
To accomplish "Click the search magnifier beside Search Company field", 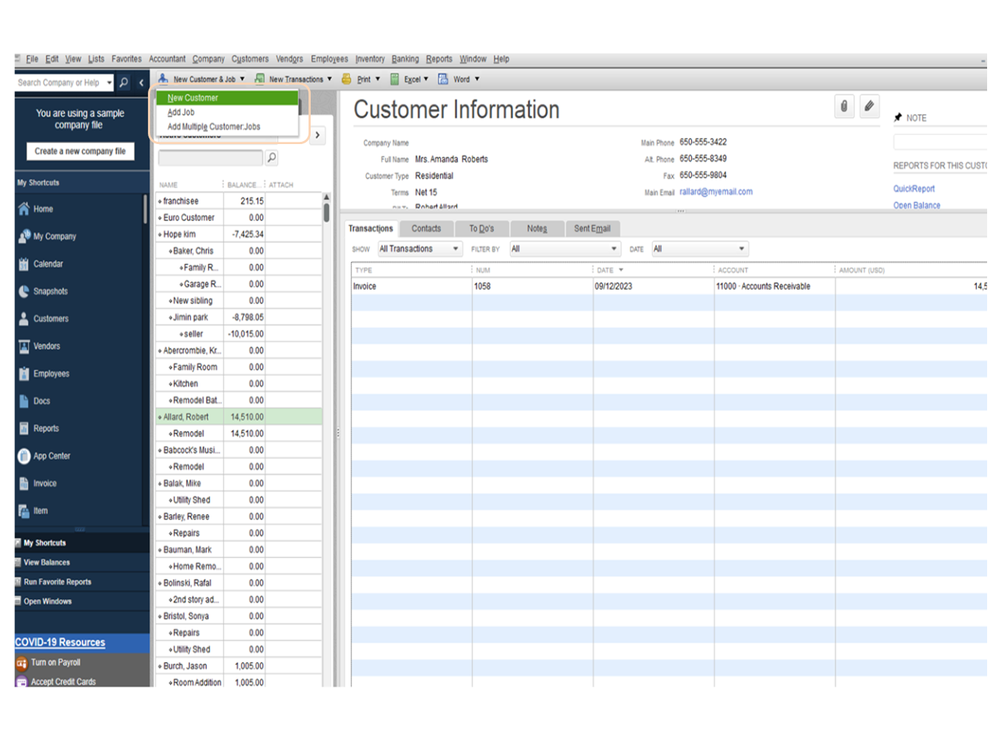I will (124, 82).
